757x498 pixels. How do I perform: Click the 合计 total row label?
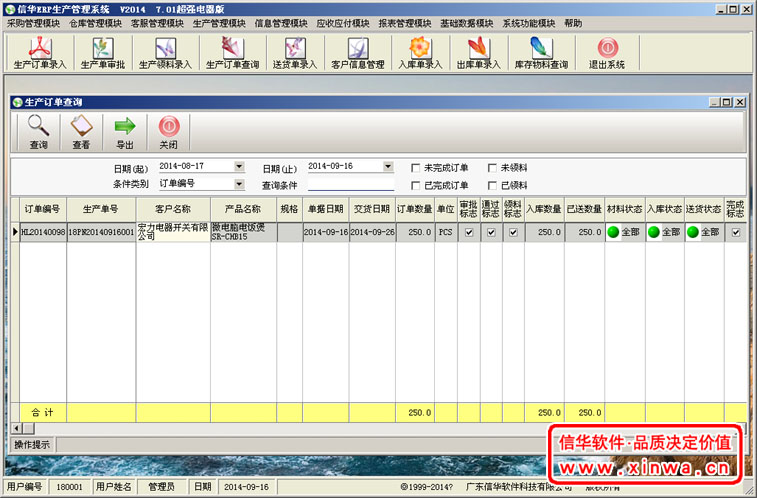point(42,413)
